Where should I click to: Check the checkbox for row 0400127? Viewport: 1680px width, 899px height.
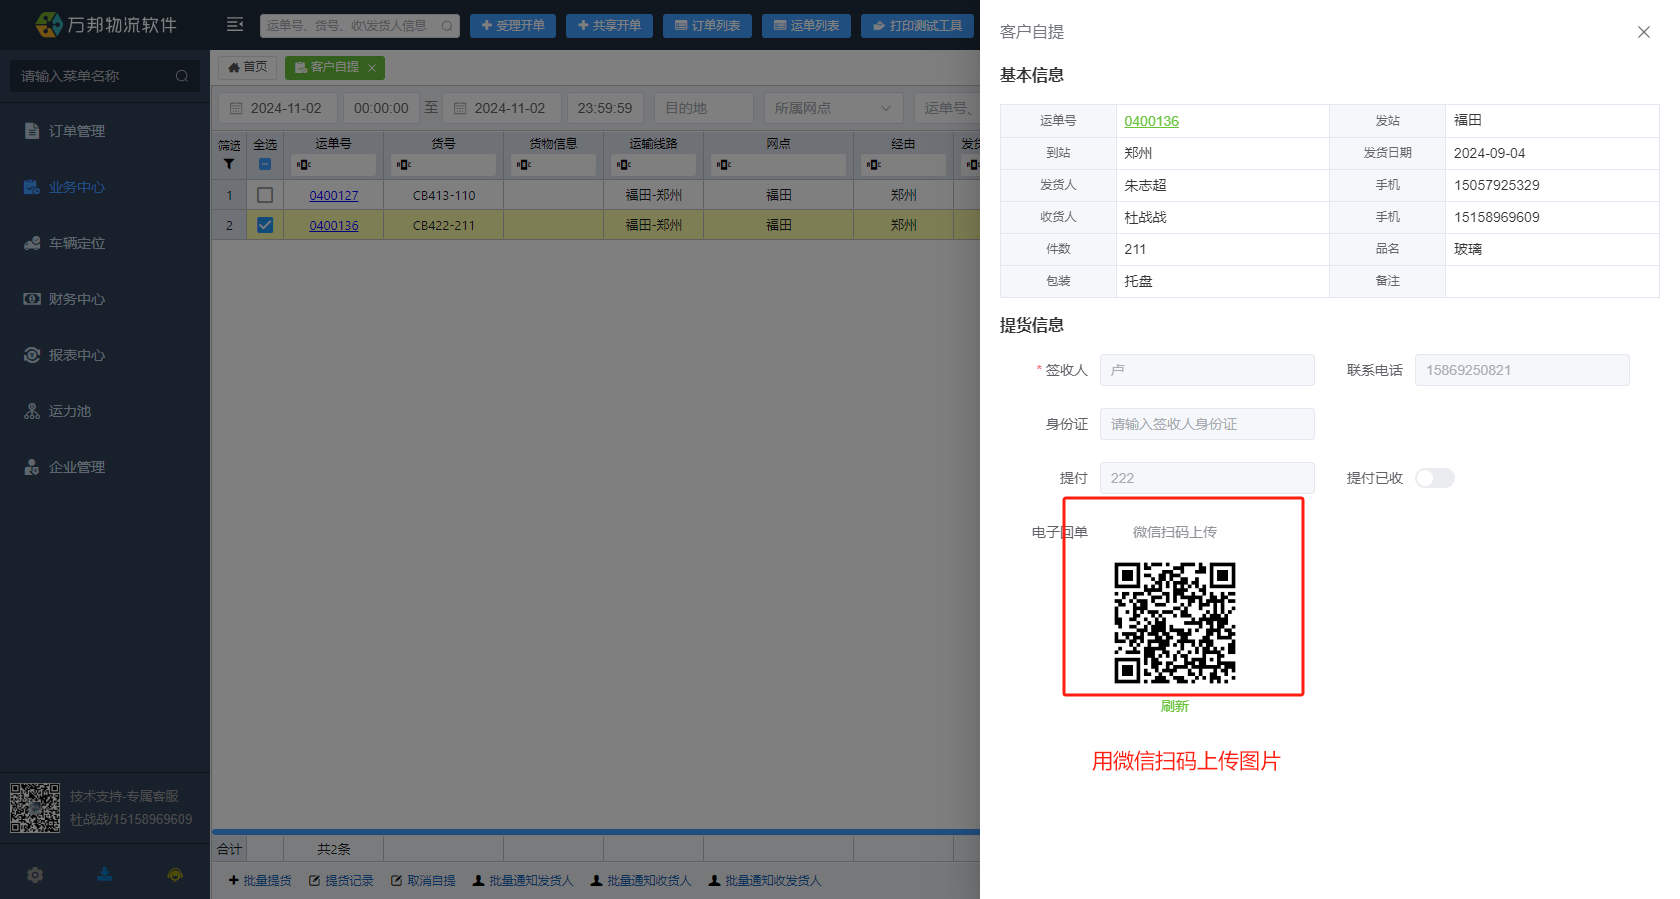265,195
